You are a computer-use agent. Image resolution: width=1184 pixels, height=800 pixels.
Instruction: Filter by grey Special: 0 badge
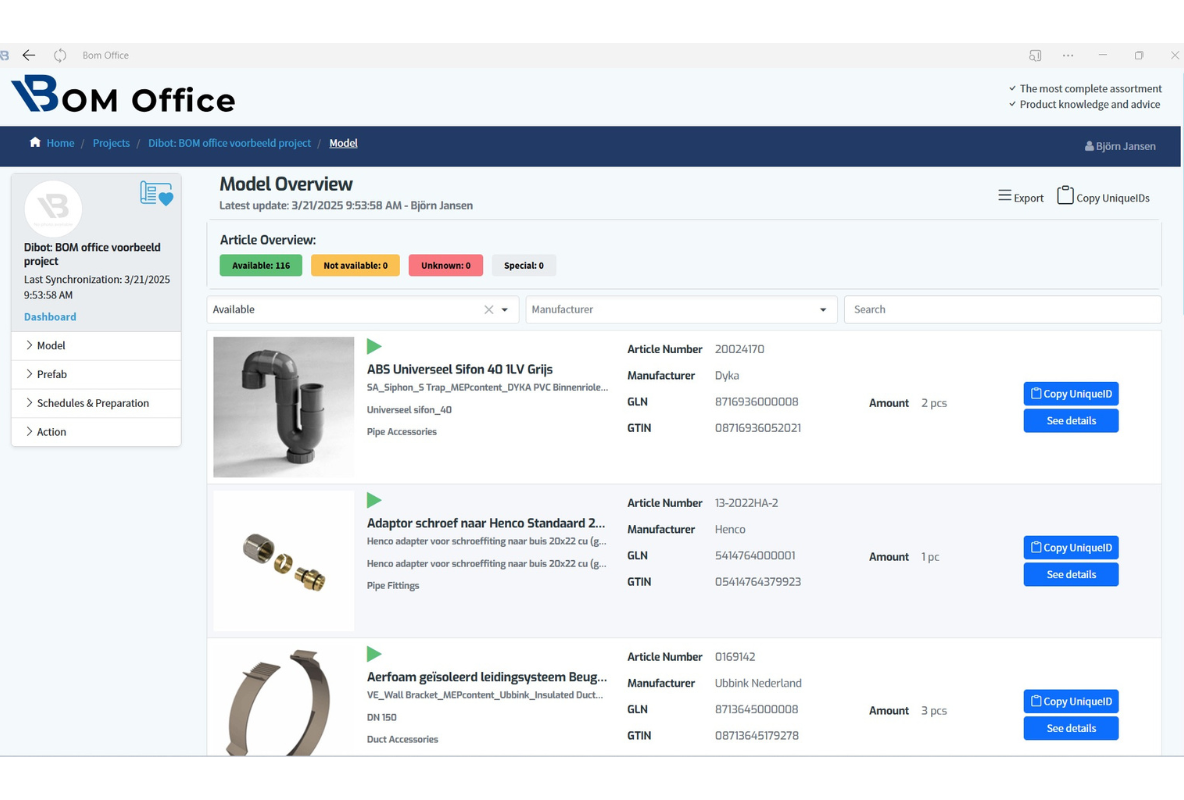click(523, 265)
